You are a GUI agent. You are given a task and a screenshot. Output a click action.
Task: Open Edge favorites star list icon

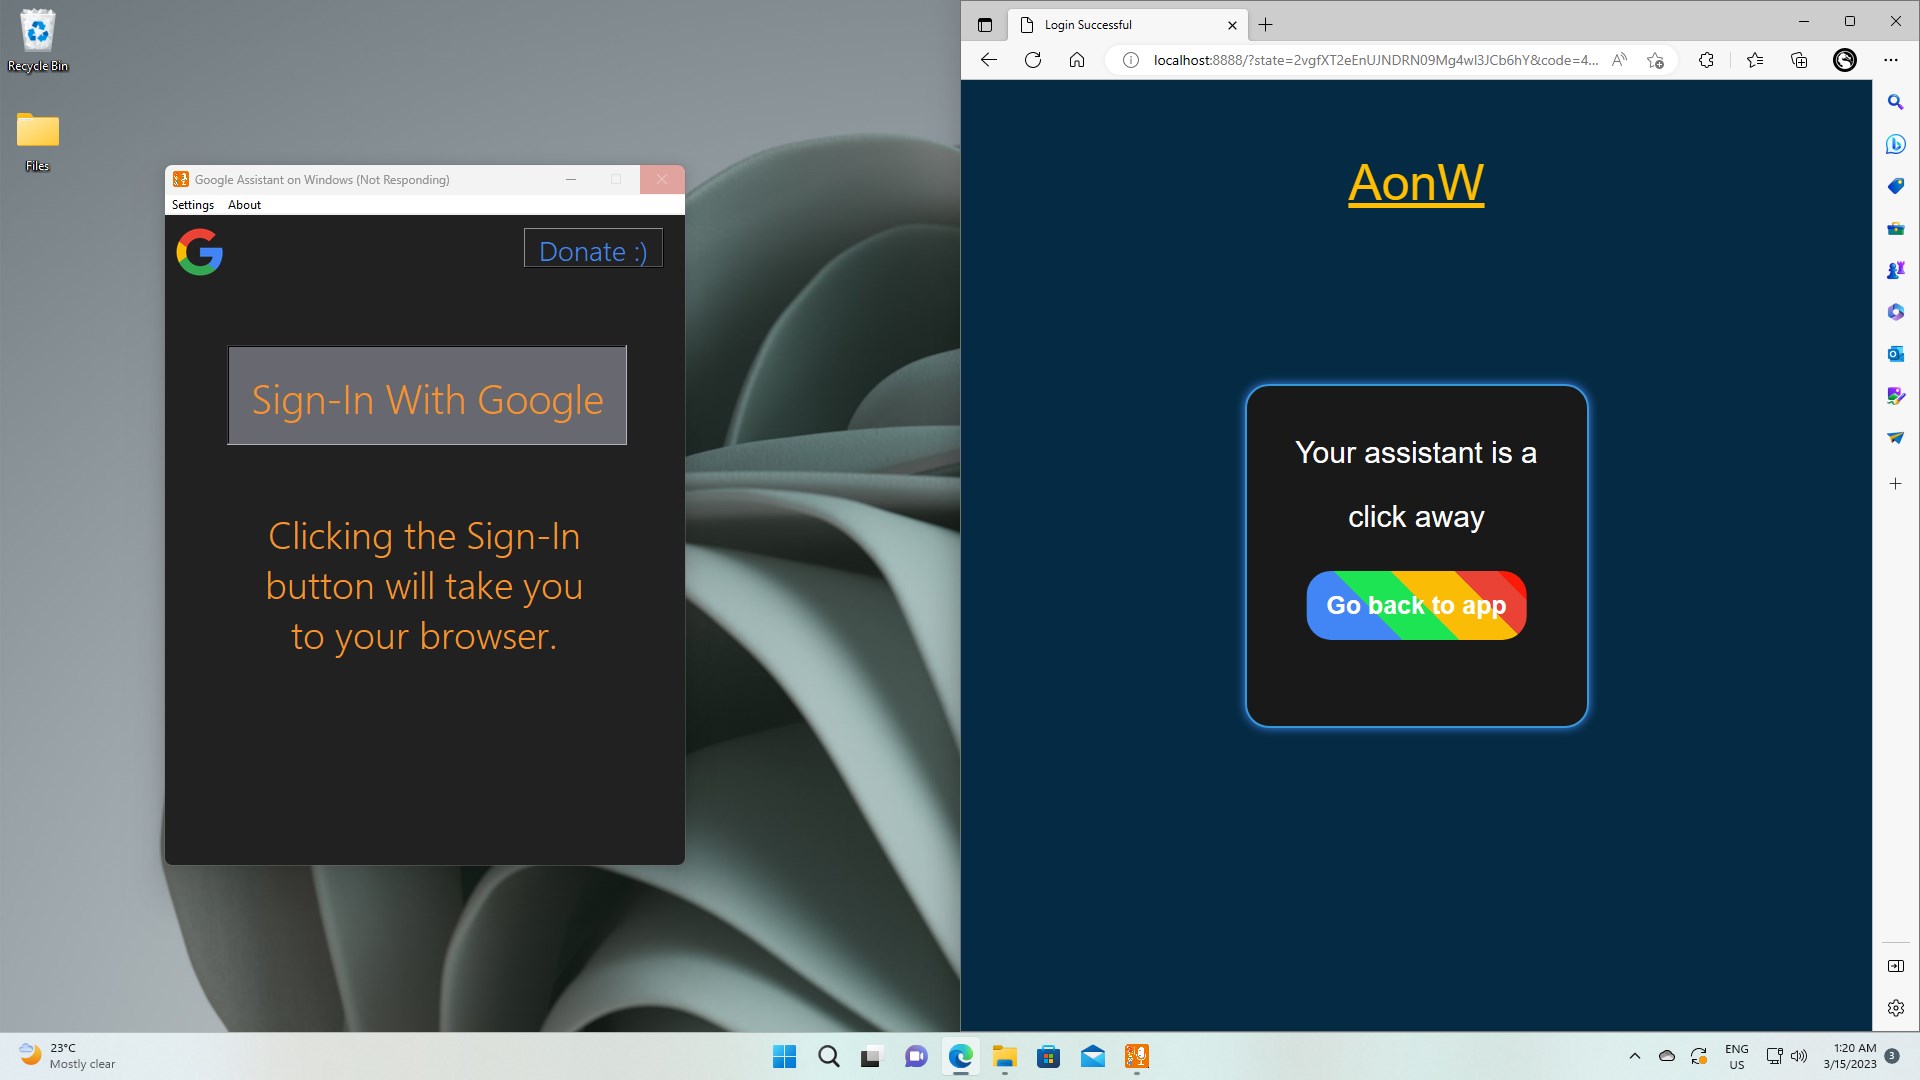coord(1755,60)
